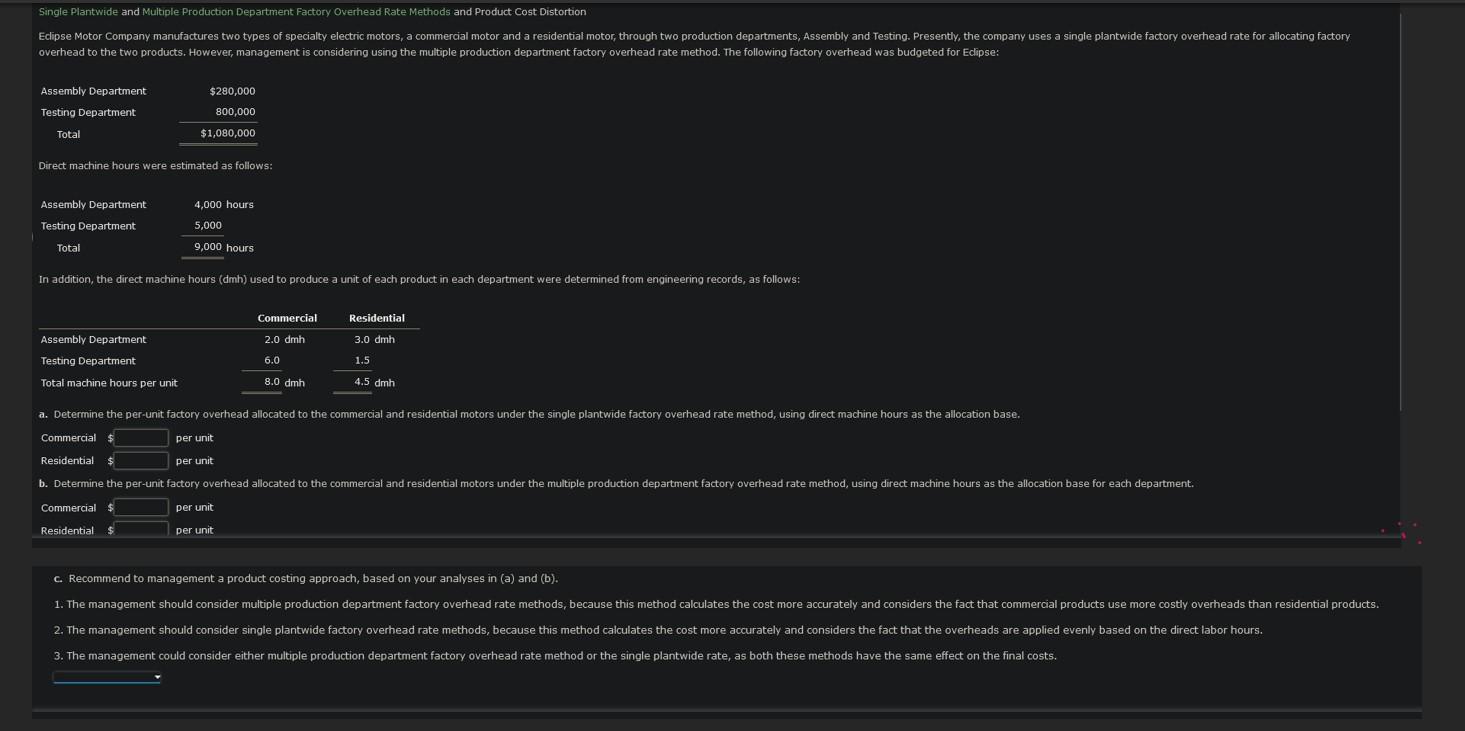Click the "Assembly Department" row label
The width and height of the screenshot is (1465, 731).
(91, 90)
